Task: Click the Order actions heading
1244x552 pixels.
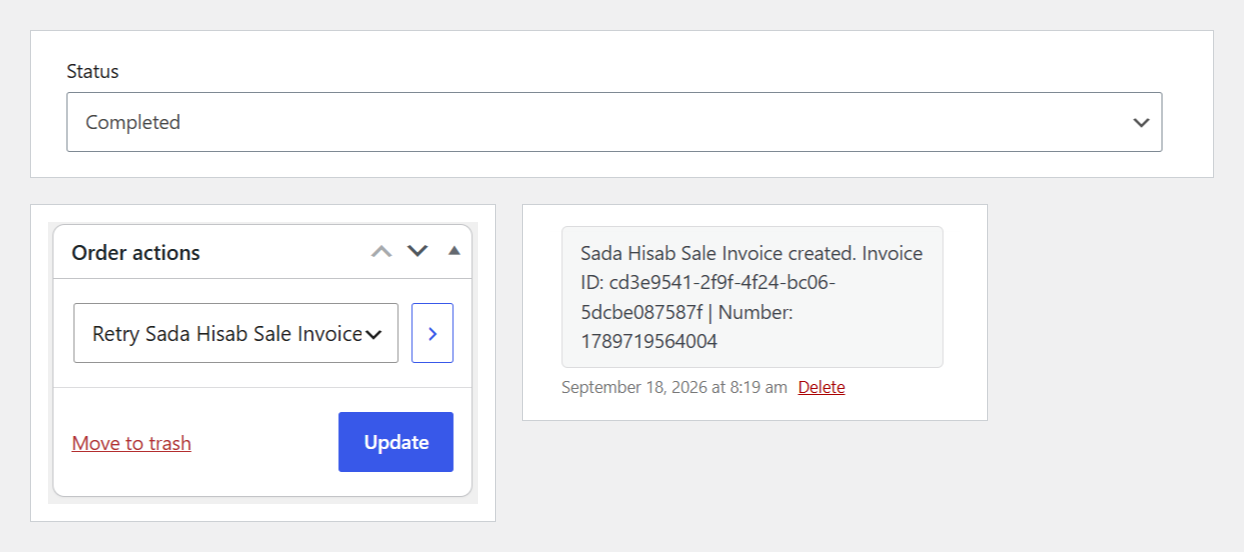Action: tap(136, 253)
